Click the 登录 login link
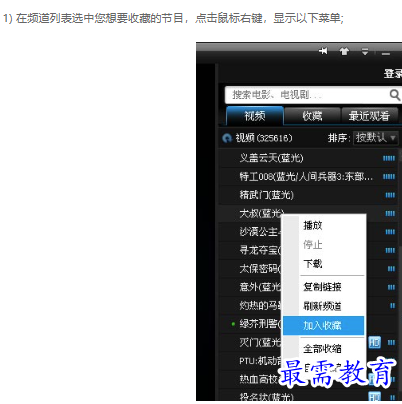 [x=393, y=73]
